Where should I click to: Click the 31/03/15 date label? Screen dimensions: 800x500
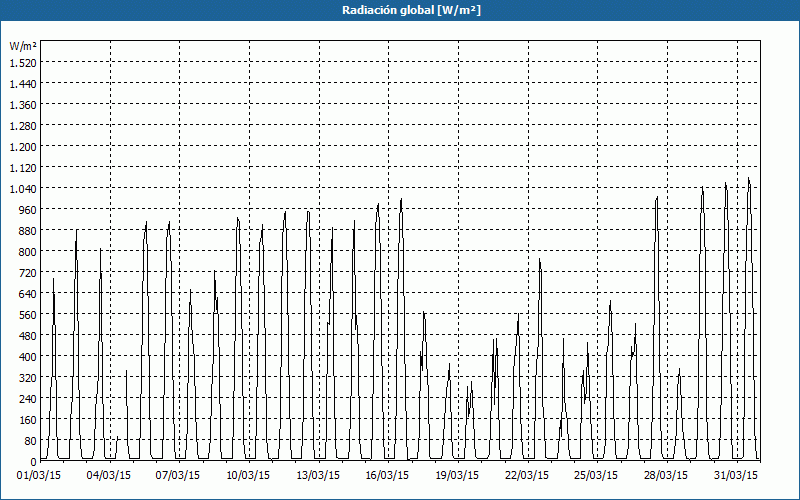[x=736, y=476]
